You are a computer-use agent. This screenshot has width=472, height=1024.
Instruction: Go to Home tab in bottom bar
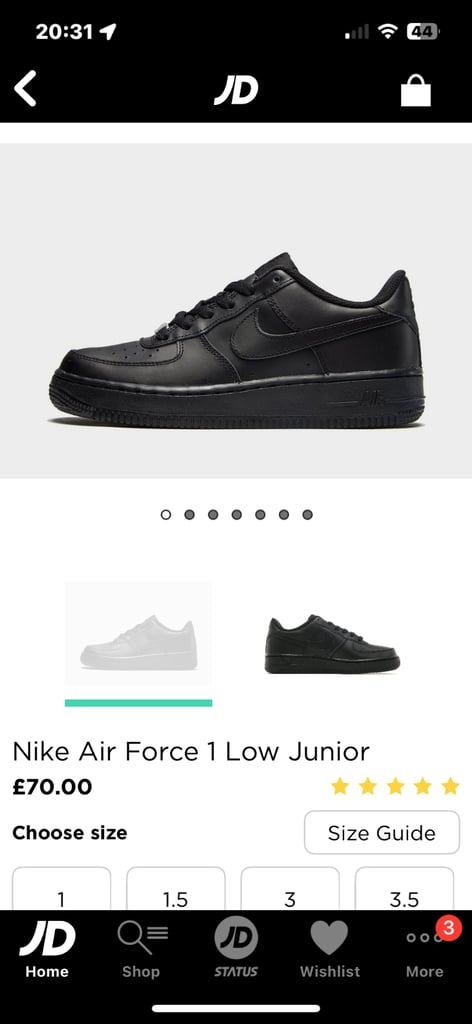point(47,947)
